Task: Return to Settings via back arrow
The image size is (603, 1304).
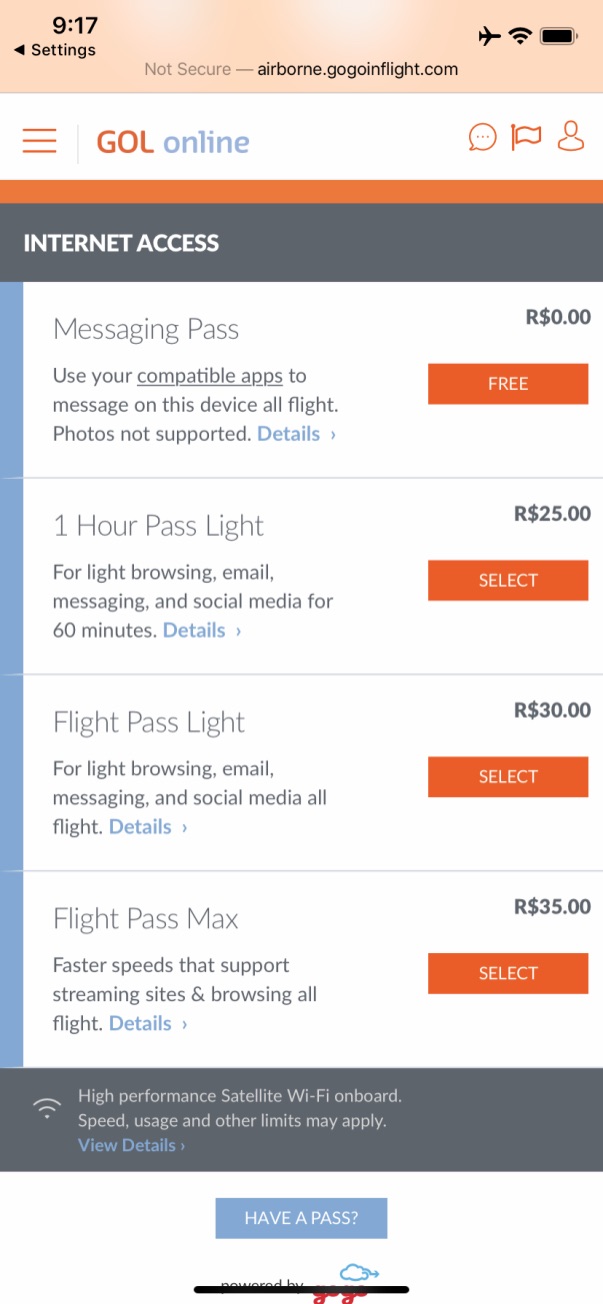Action: (54, 50)
